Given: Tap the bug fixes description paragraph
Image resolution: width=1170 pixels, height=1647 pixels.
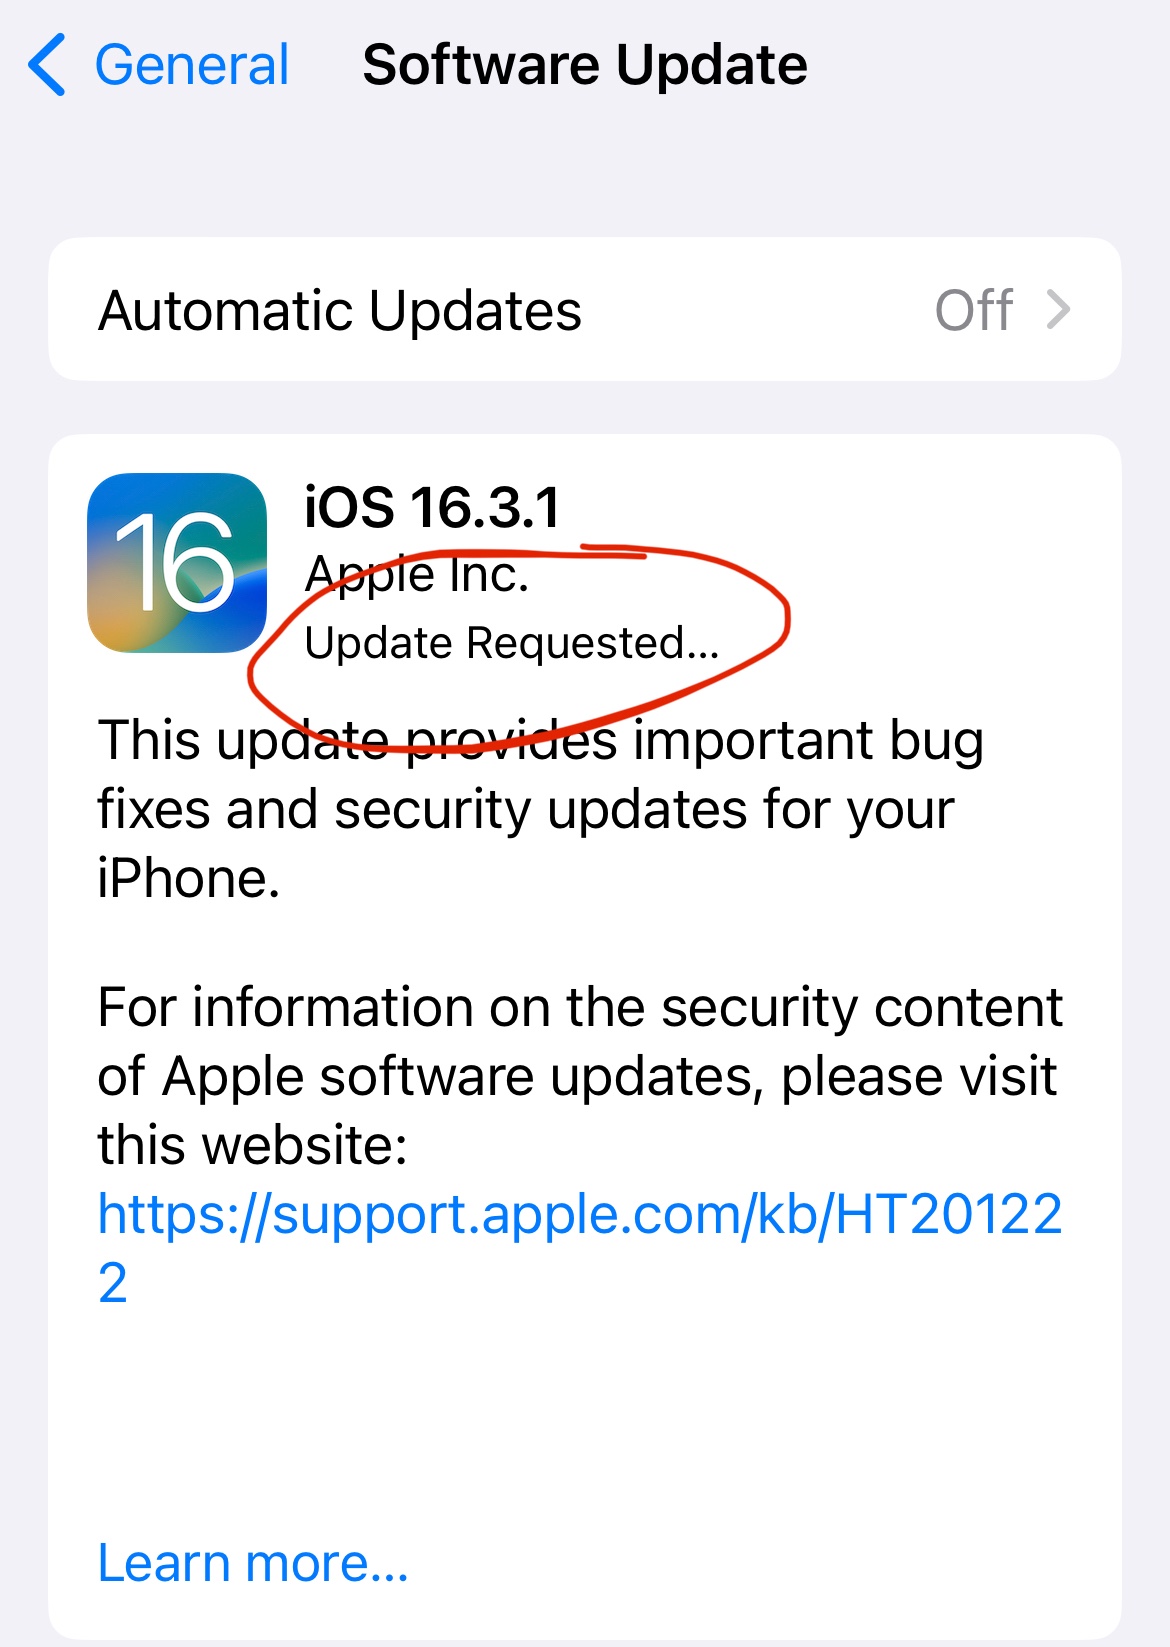Looking at the screenshot, I should (x=540, y=809).
